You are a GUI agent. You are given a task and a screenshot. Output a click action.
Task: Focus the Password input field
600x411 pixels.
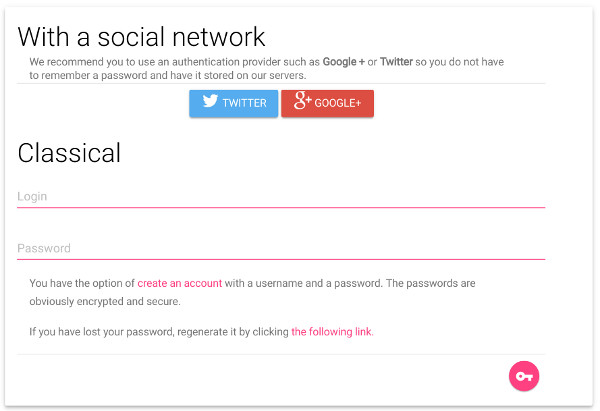pos(281,249)
